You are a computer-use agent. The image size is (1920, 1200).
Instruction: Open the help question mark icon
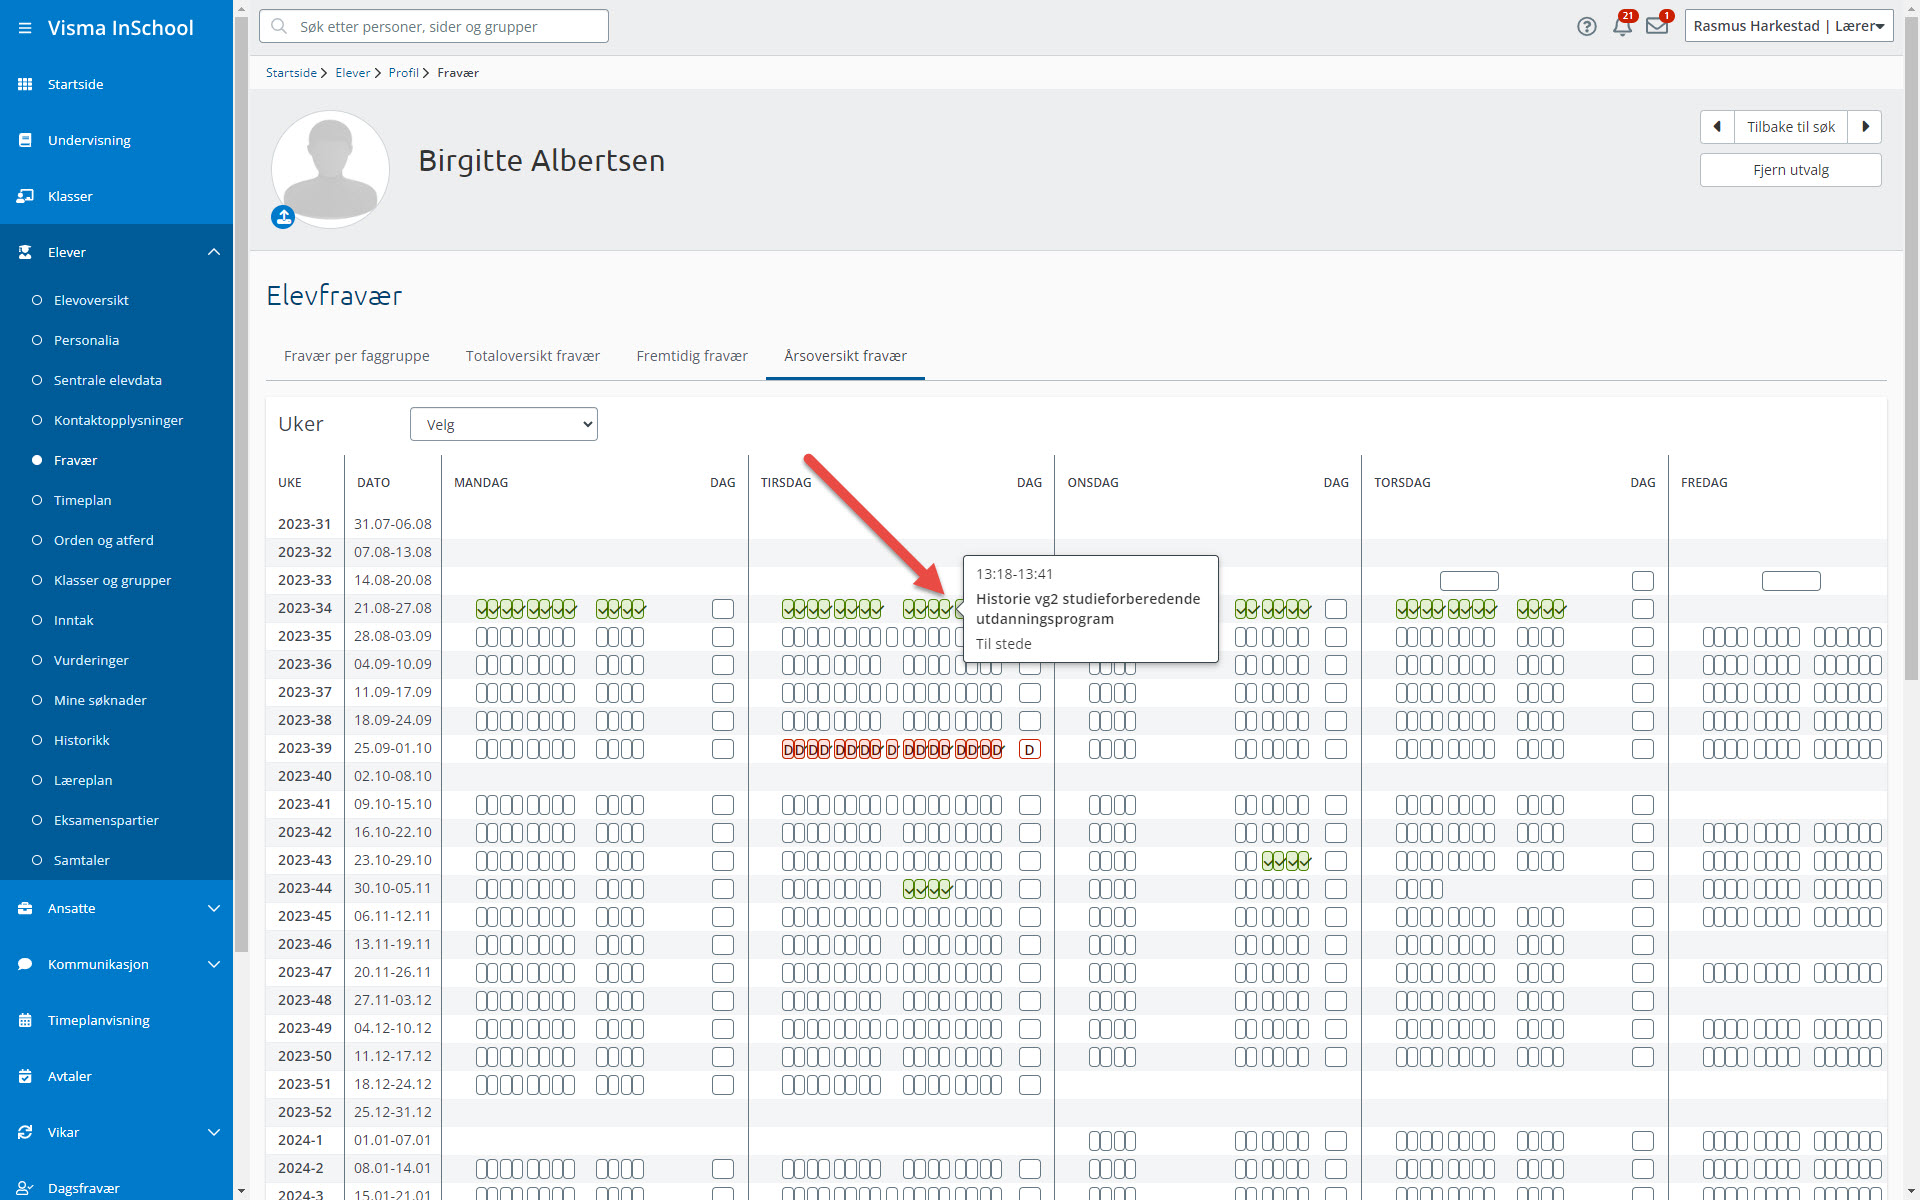(1587, 26)
